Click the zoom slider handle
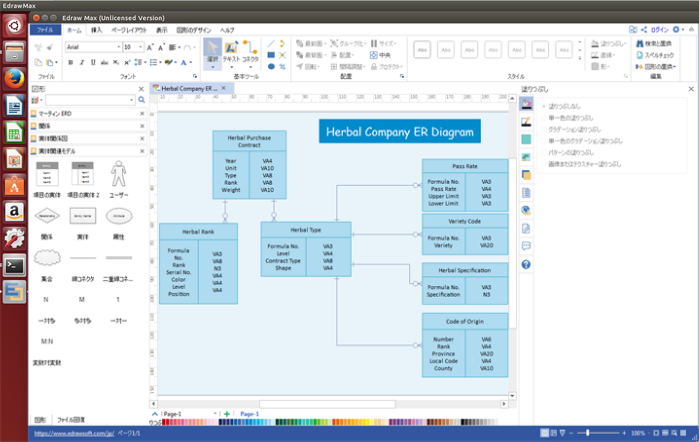This screenshot has width=699, height=442. pos(588,433)
